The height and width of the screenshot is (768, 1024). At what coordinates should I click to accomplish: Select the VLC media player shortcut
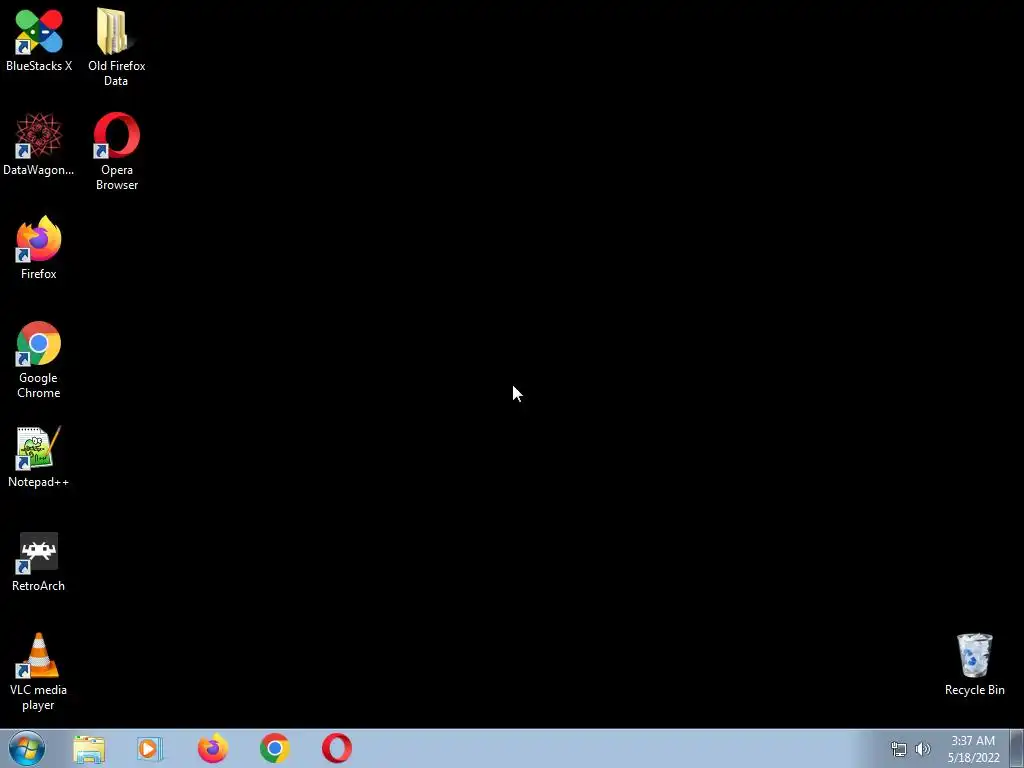(x=39, y=672)
